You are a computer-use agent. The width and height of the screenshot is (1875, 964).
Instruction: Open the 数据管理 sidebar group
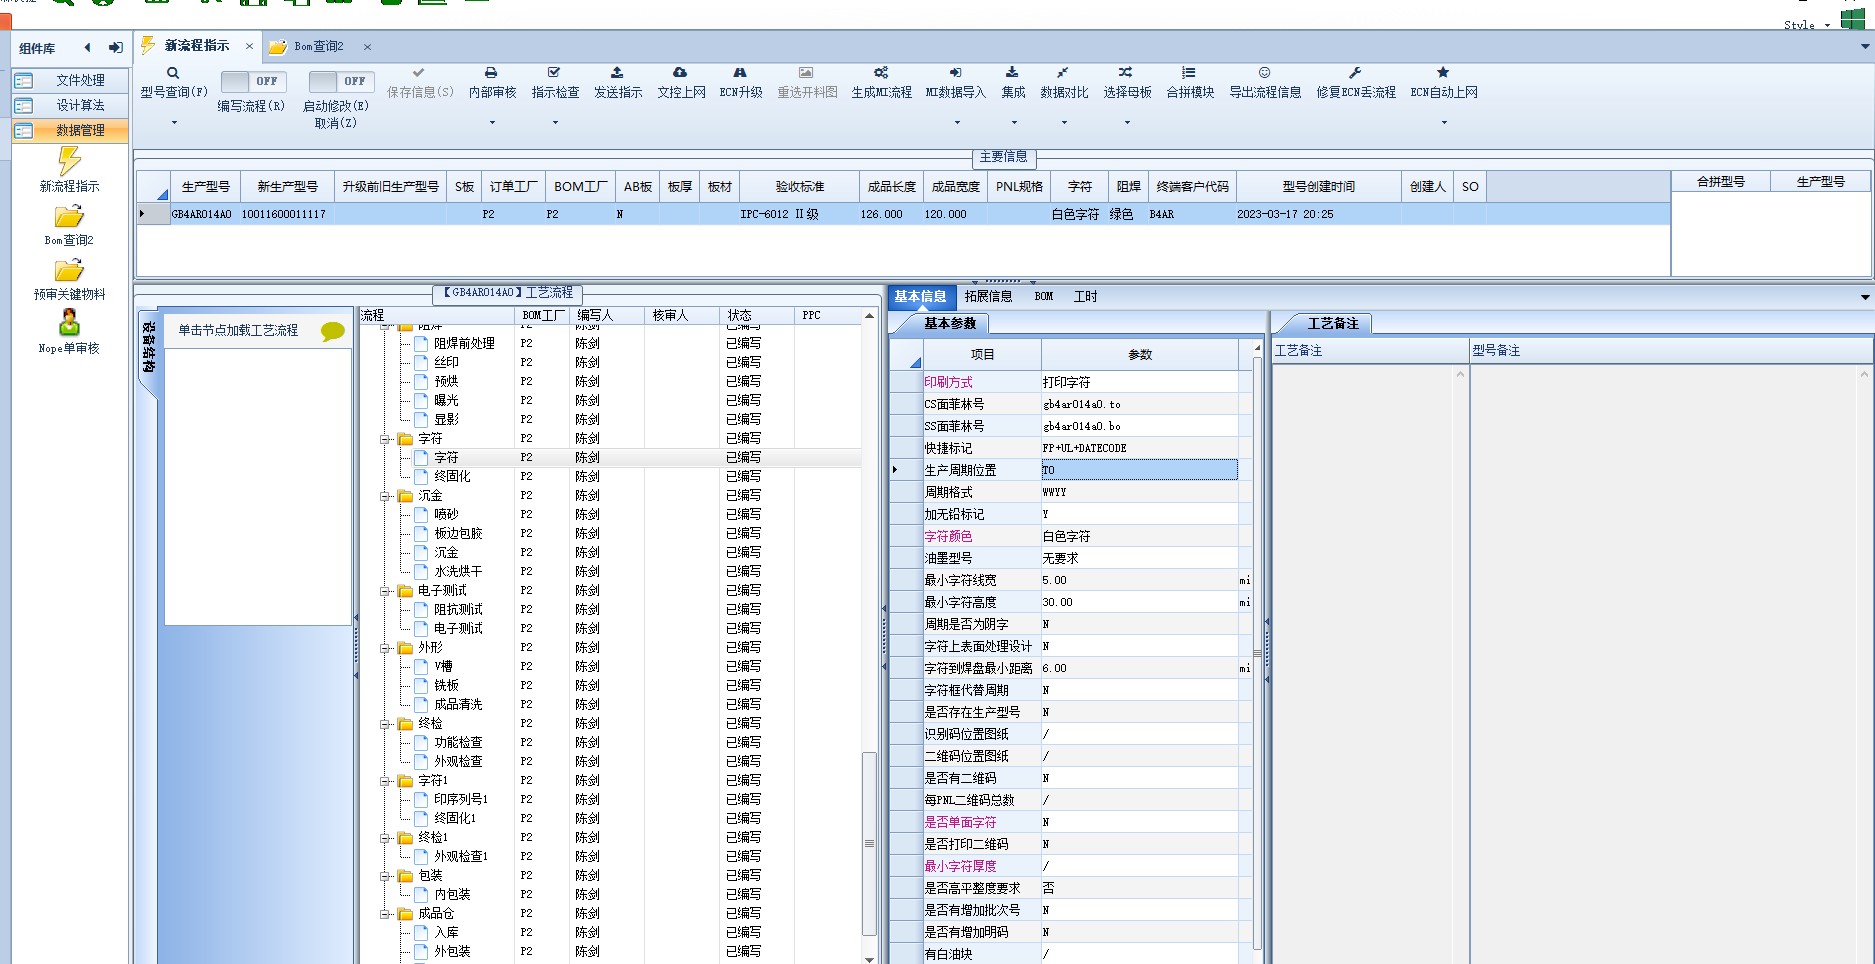point(70,130)
